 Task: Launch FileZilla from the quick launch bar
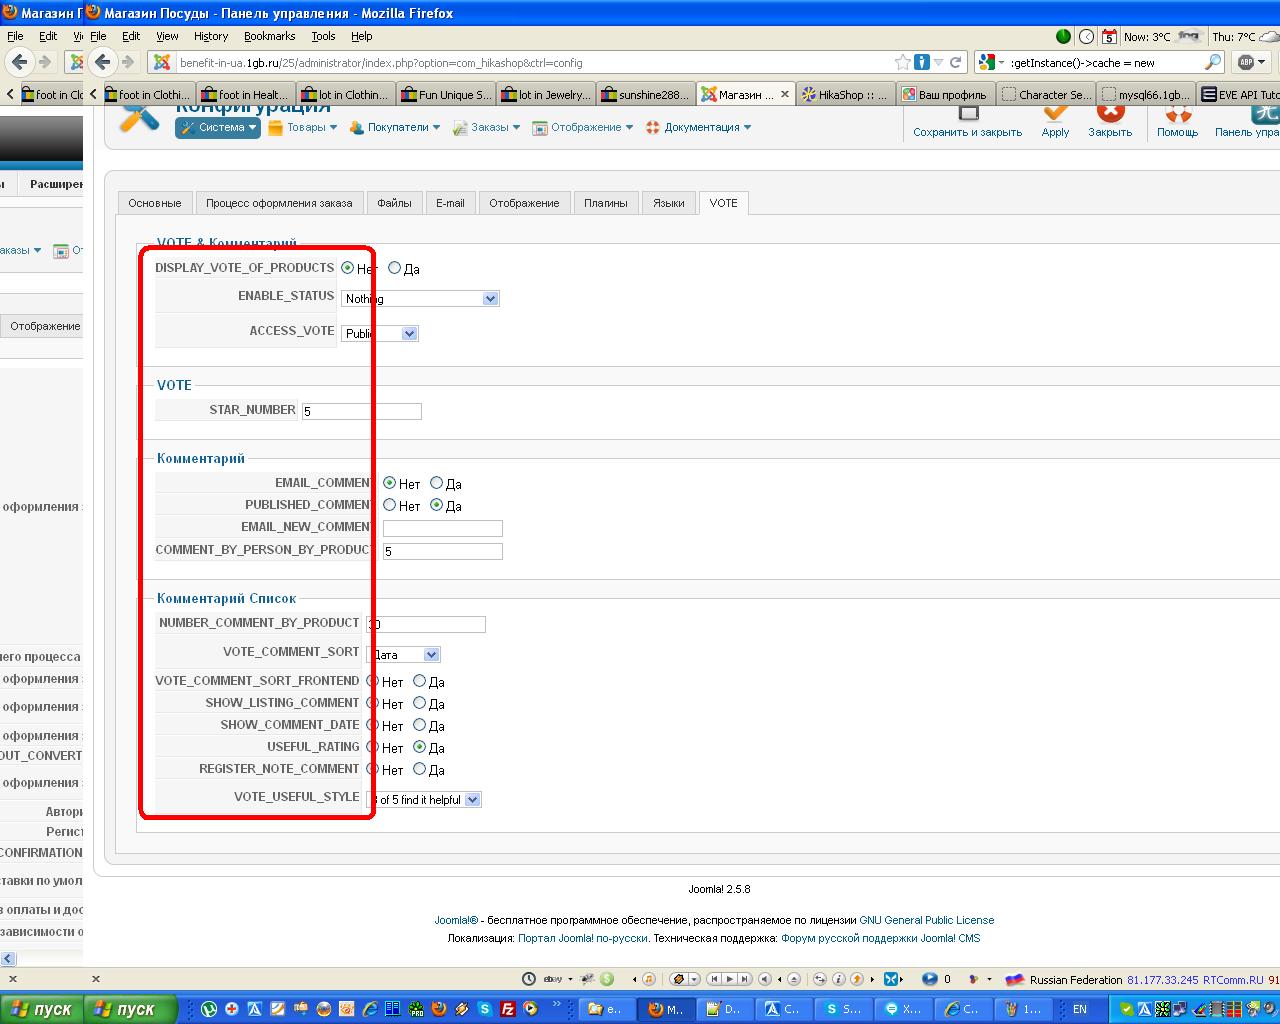508,1009
